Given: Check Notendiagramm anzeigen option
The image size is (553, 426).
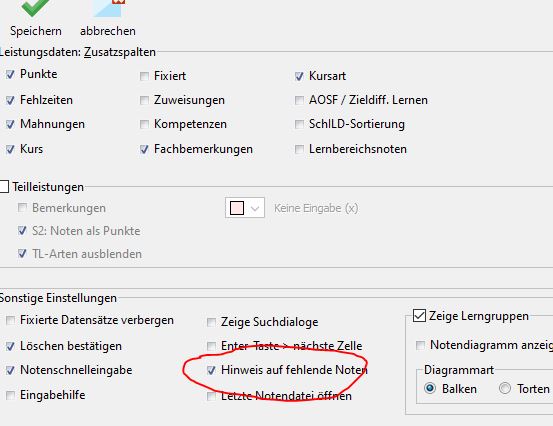Looking at the screenshot, I should point(420,345).
